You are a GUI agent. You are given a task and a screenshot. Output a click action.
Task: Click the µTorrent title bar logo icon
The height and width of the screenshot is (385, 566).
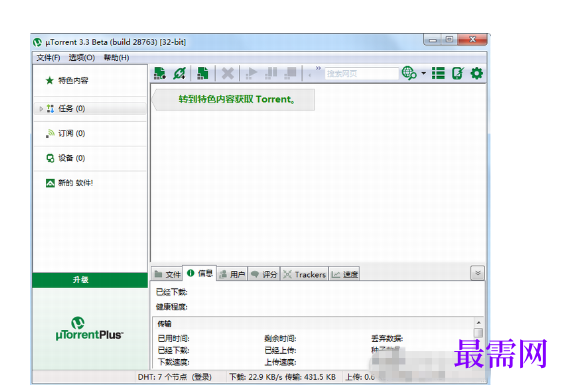pyautogui.click(x=38, y=42)
